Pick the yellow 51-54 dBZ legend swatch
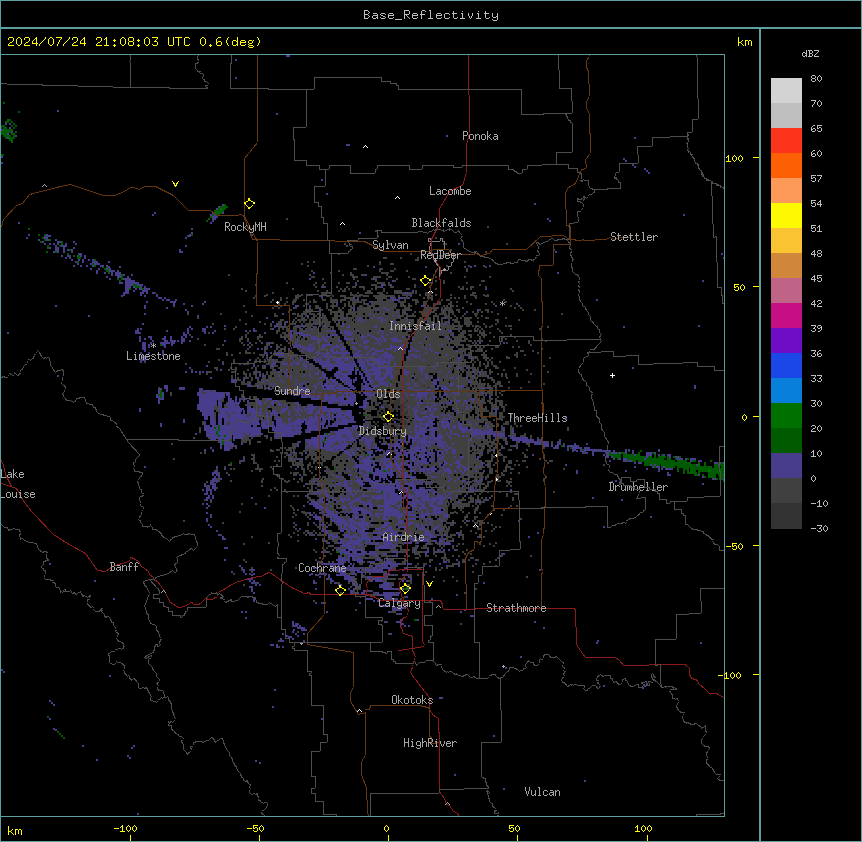Viewport: 862px width, 842px height. (x=786, y=215)
